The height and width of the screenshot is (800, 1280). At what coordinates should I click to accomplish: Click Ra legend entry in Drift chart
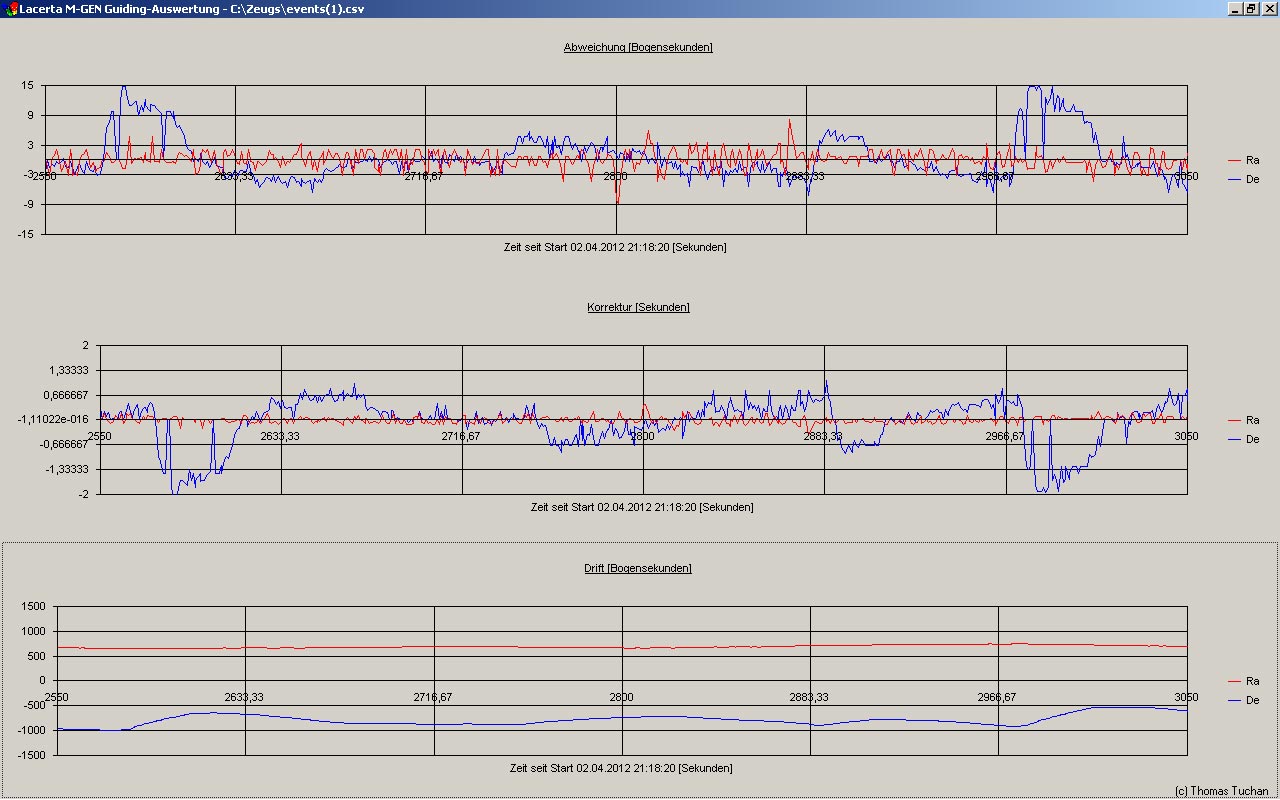coord(1252,681)
